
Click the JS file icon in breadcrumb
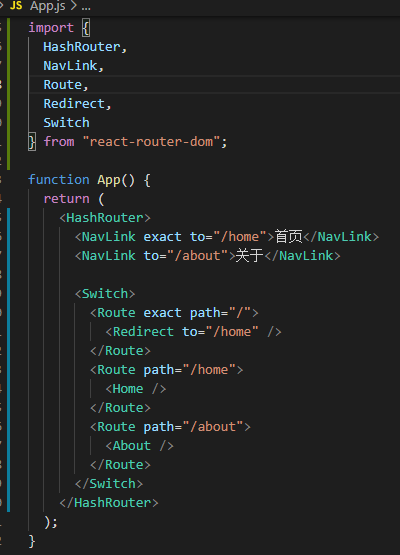point(16,6)
